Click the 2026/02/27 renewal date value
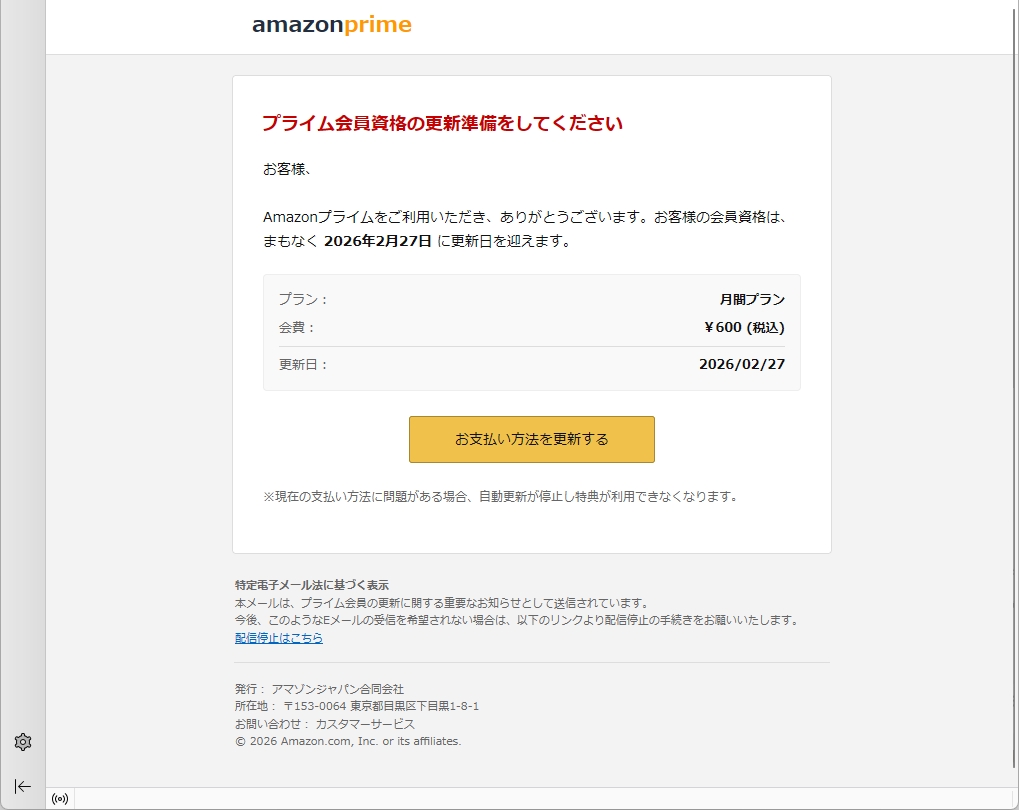 pyautogui.click(x=742, y=365)
